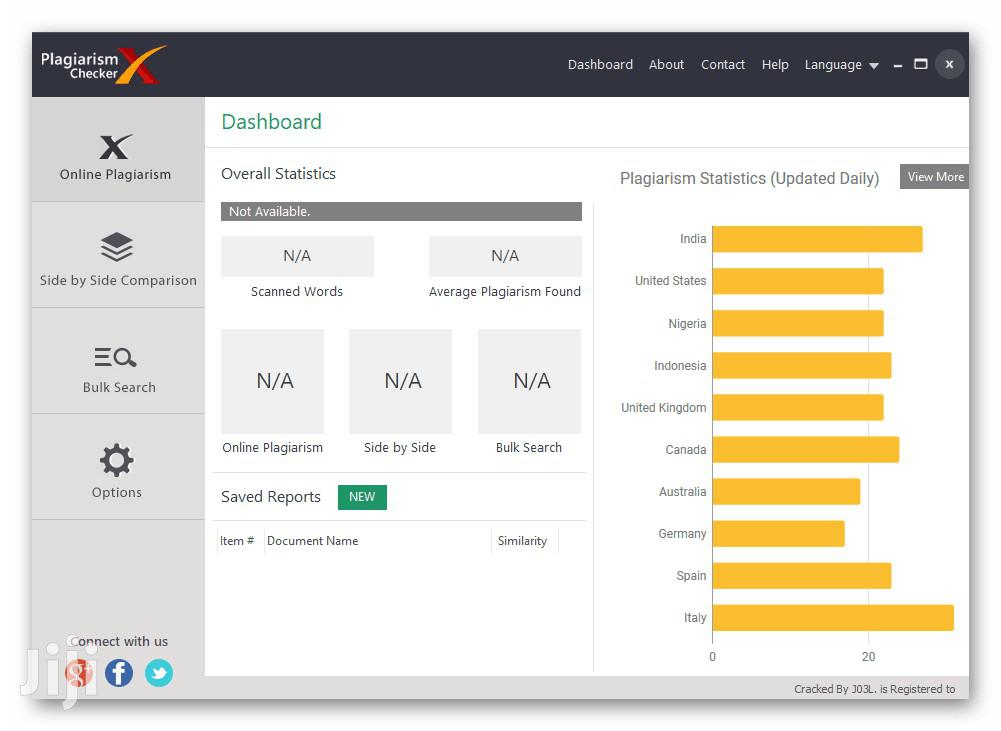
Task: Select the United Kingdom chart bar
Action: point(798,407)
